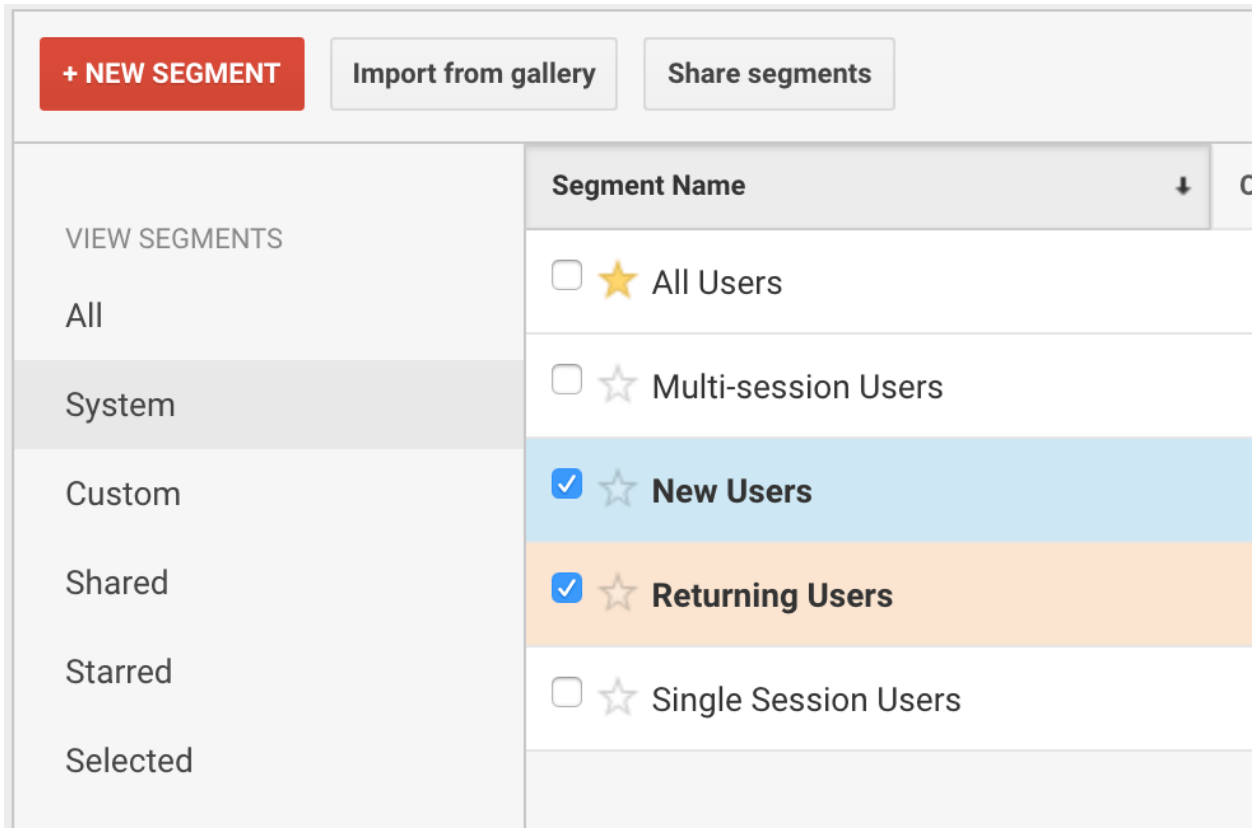View Shared segments in sidebar
Screen dimensions: 1258x836
point(117,583)
